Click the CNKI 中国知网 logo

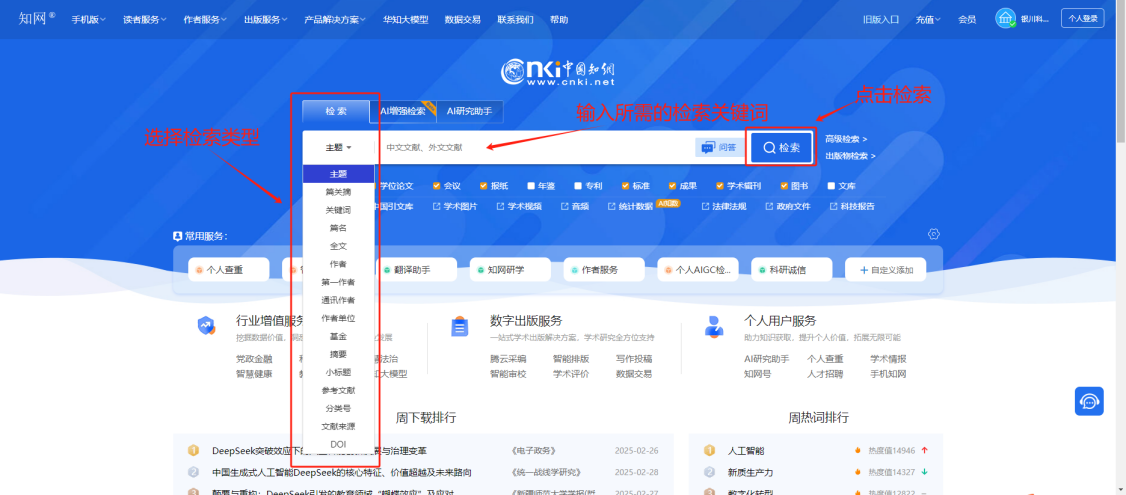[558, 73]
